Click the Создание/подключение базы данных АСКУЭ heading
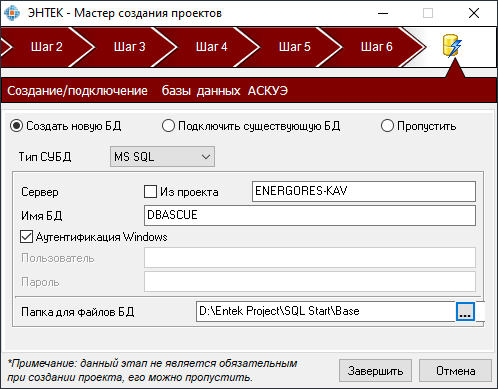The height and width of the screenshot is (389, 498). (x=147, y=91)
